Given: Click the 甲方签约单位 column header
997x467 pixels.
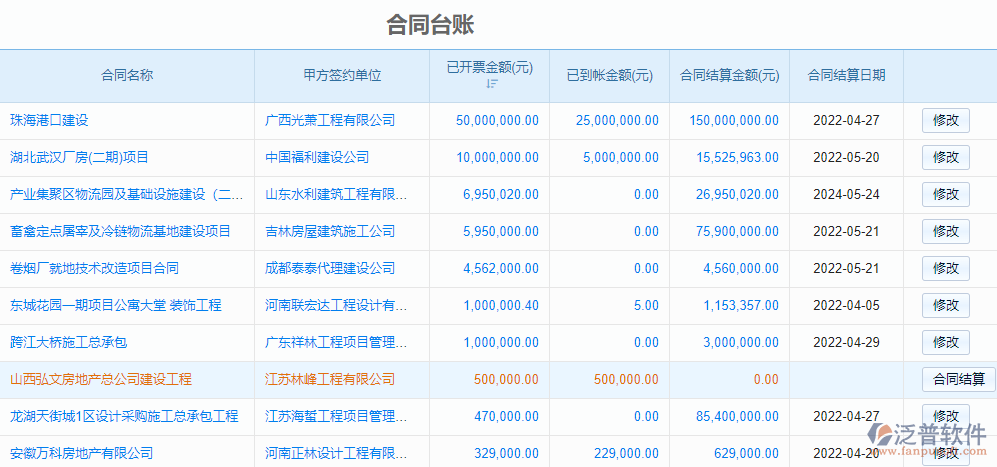Looking at the screenshot, I should pos(342,75).
